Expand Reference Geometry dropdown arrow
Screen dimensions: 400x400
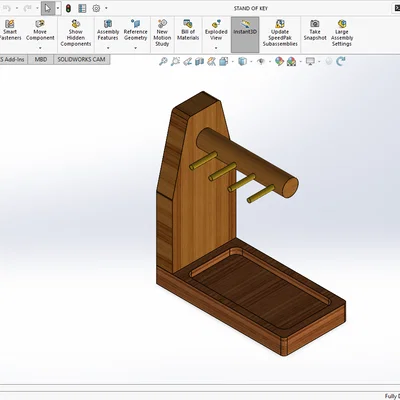click(135, 48)
